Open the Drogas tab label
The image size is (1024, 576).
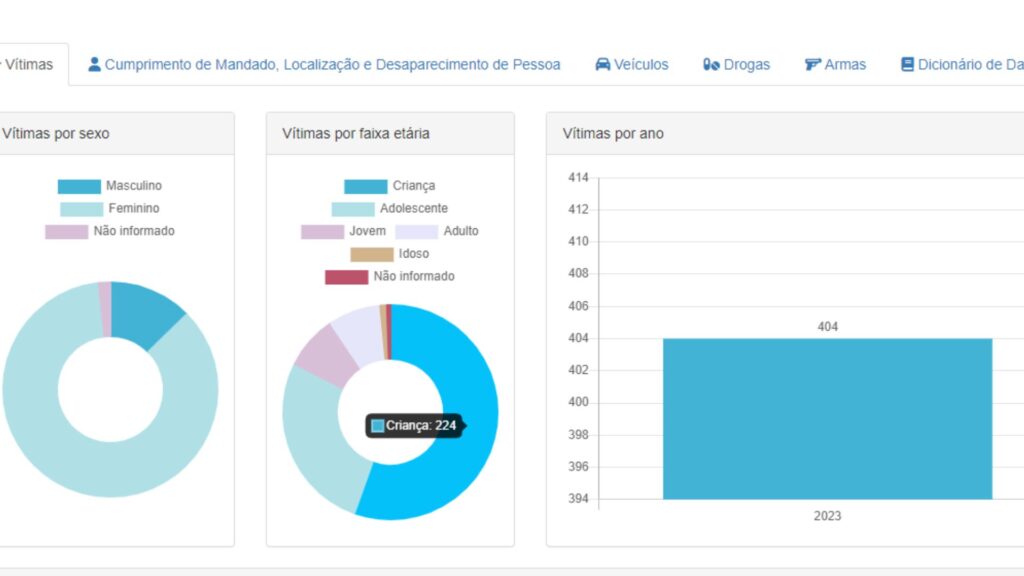point(747,64)
